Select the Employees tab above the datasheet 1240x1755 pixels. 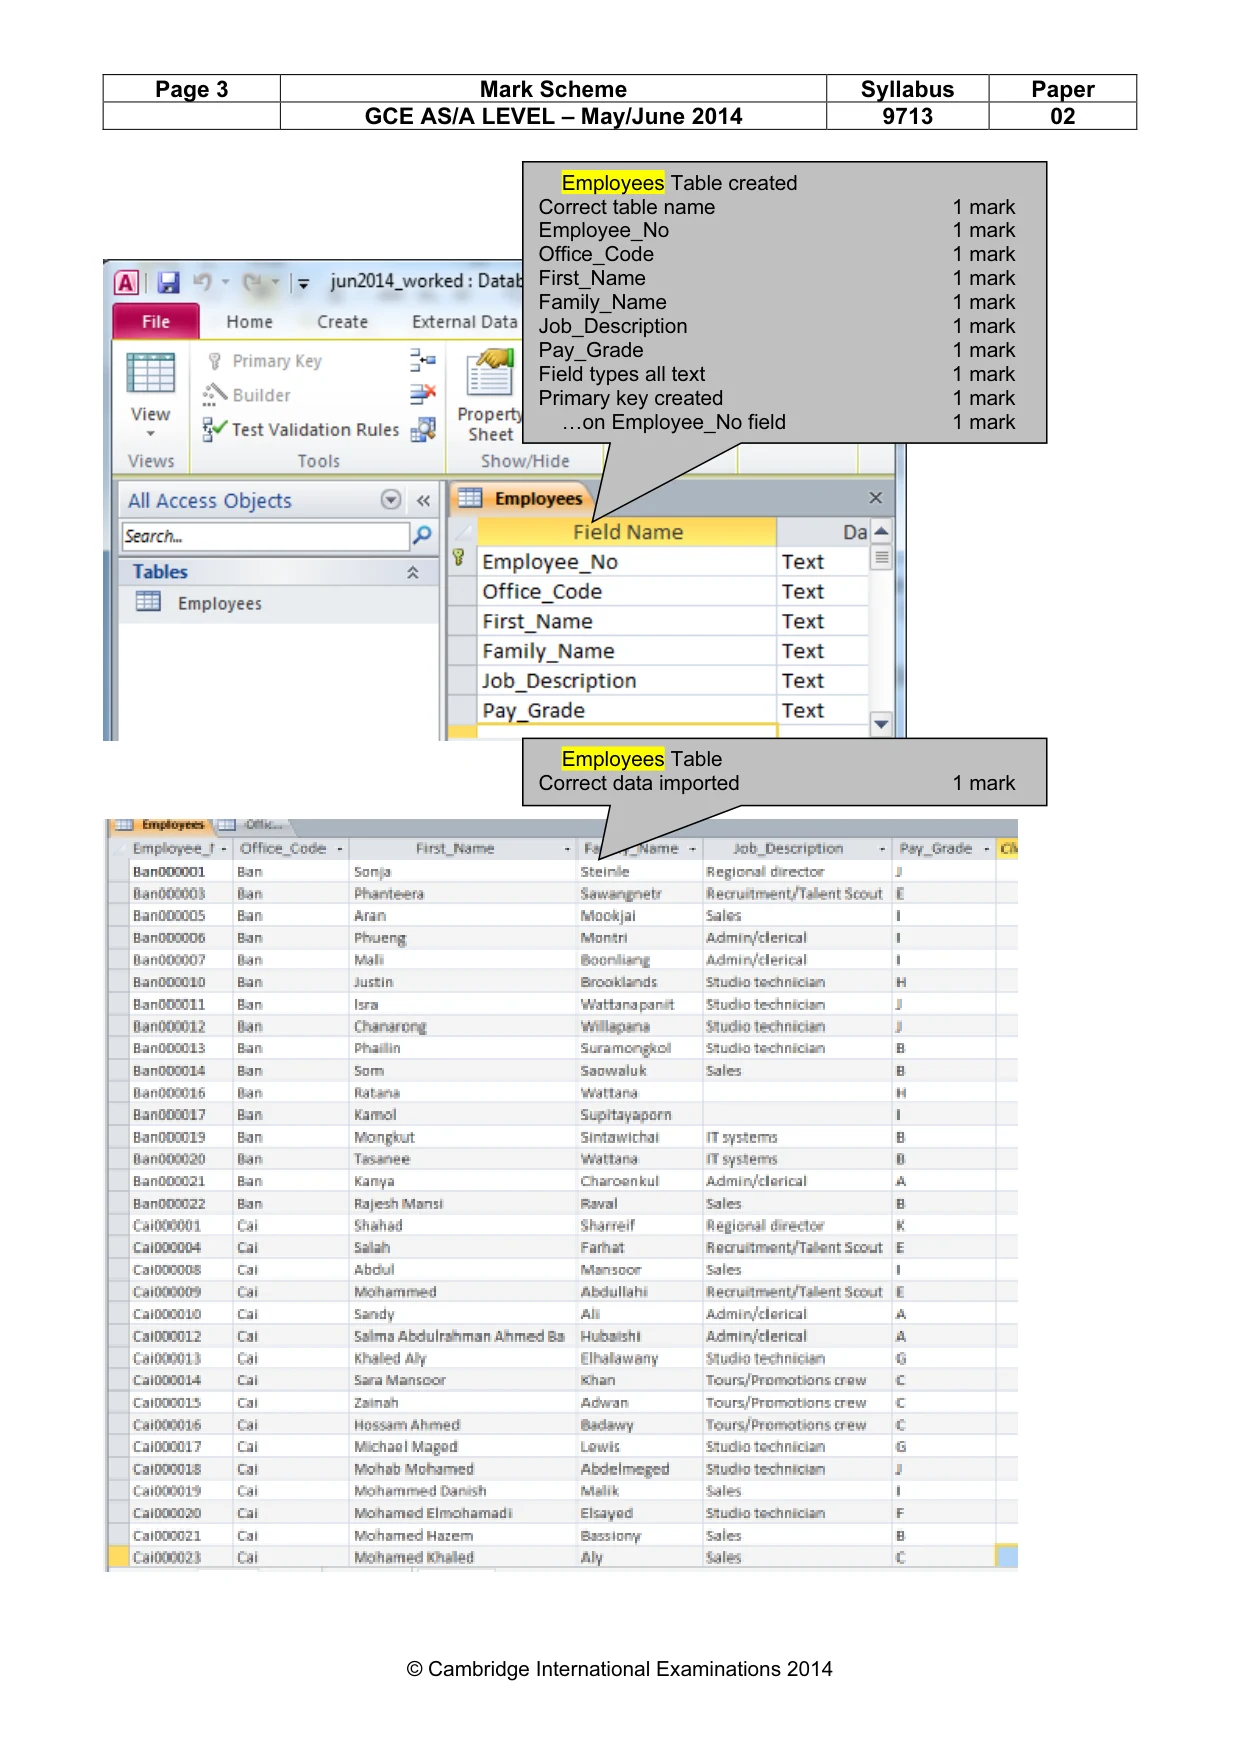[x=161, y=825]
